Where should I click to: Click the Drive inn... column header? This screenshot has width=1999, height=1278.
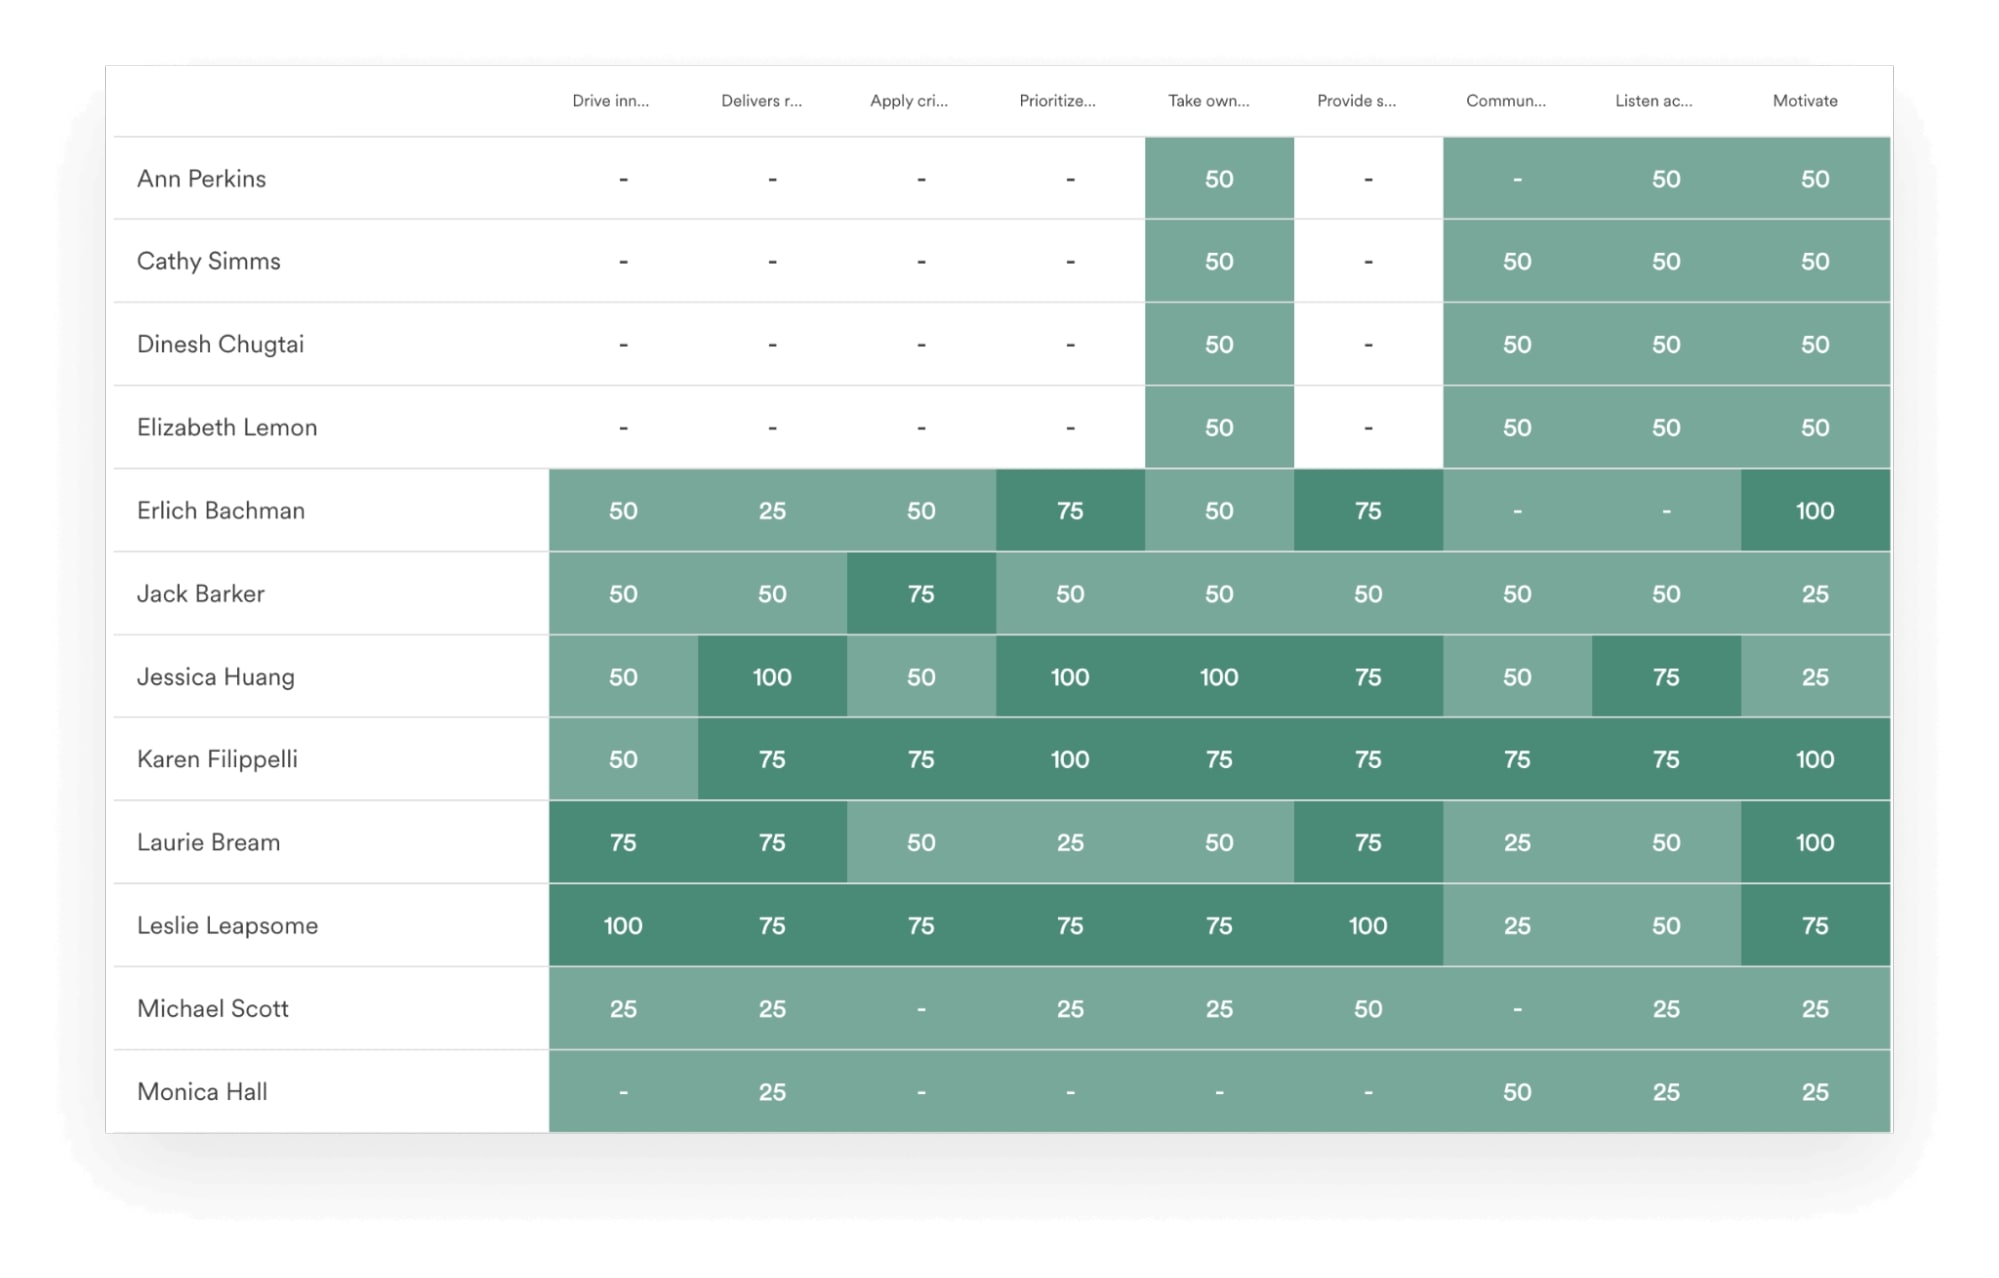click(610, 101)
